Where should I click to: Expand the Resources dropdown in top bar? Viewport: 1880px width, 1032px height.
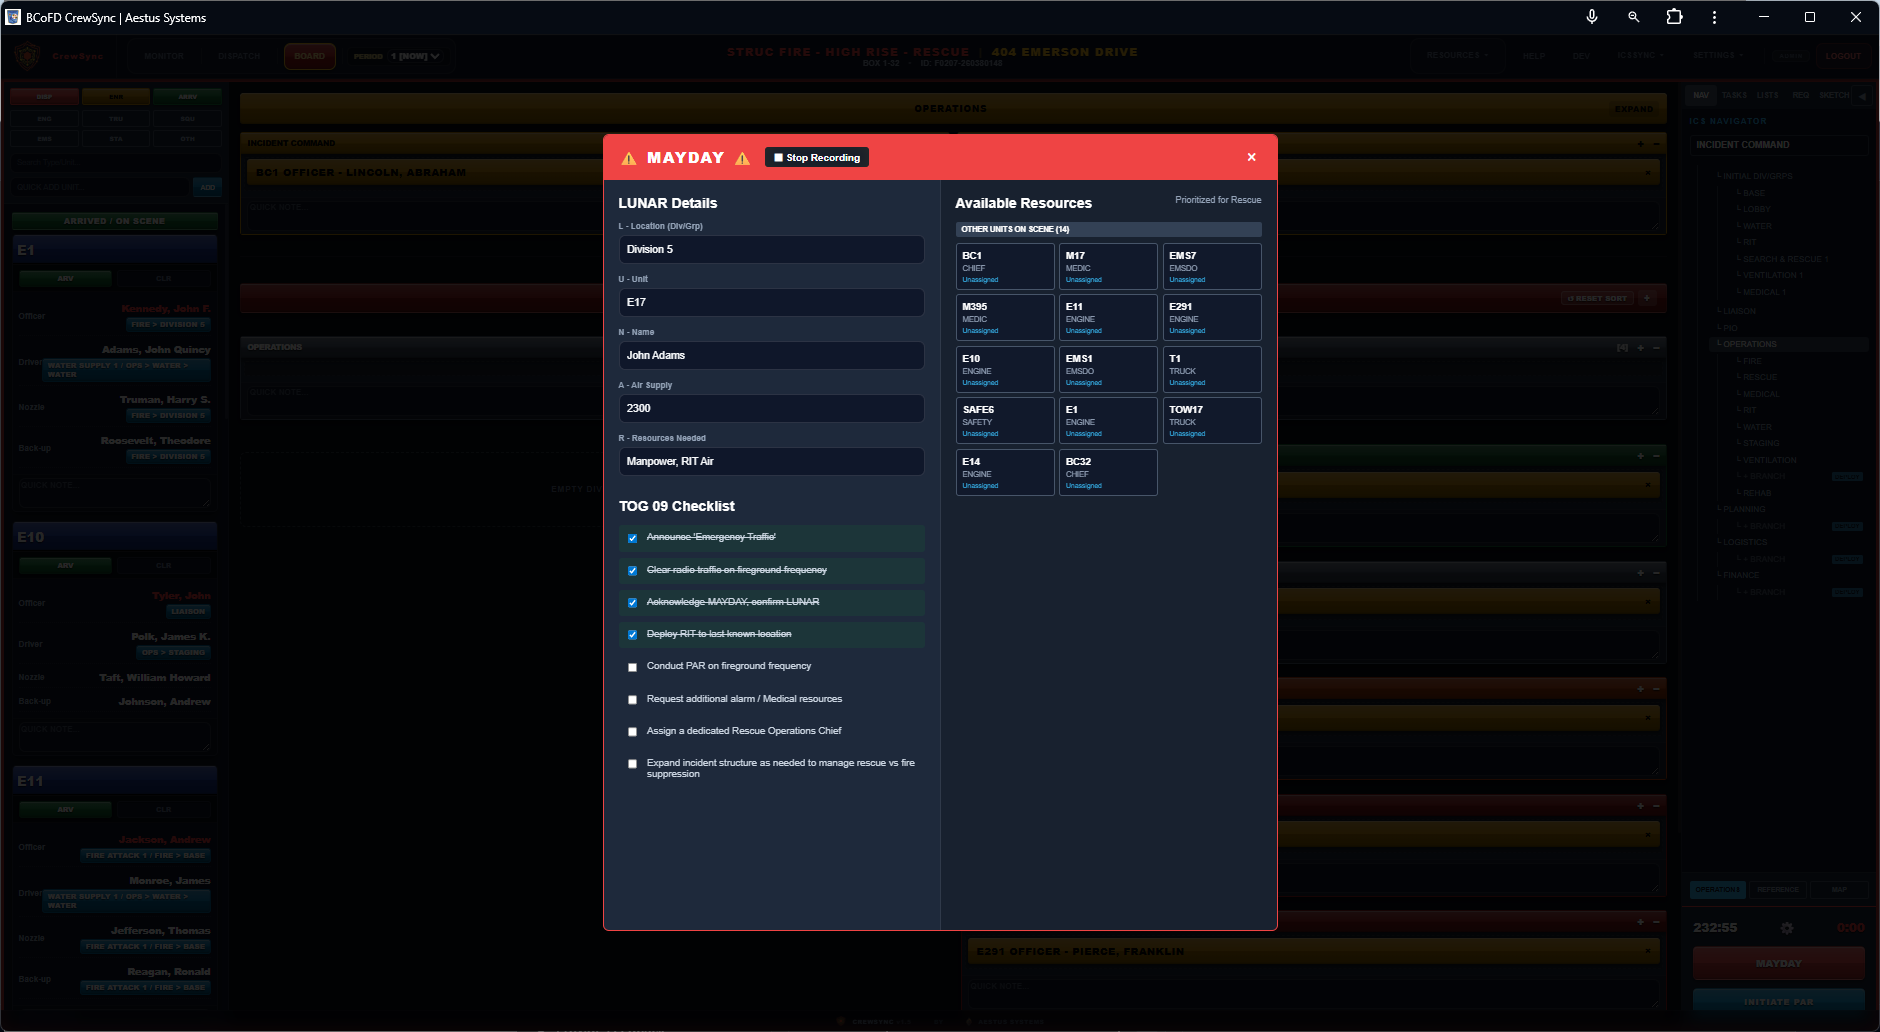click(x=1457, y=56)
